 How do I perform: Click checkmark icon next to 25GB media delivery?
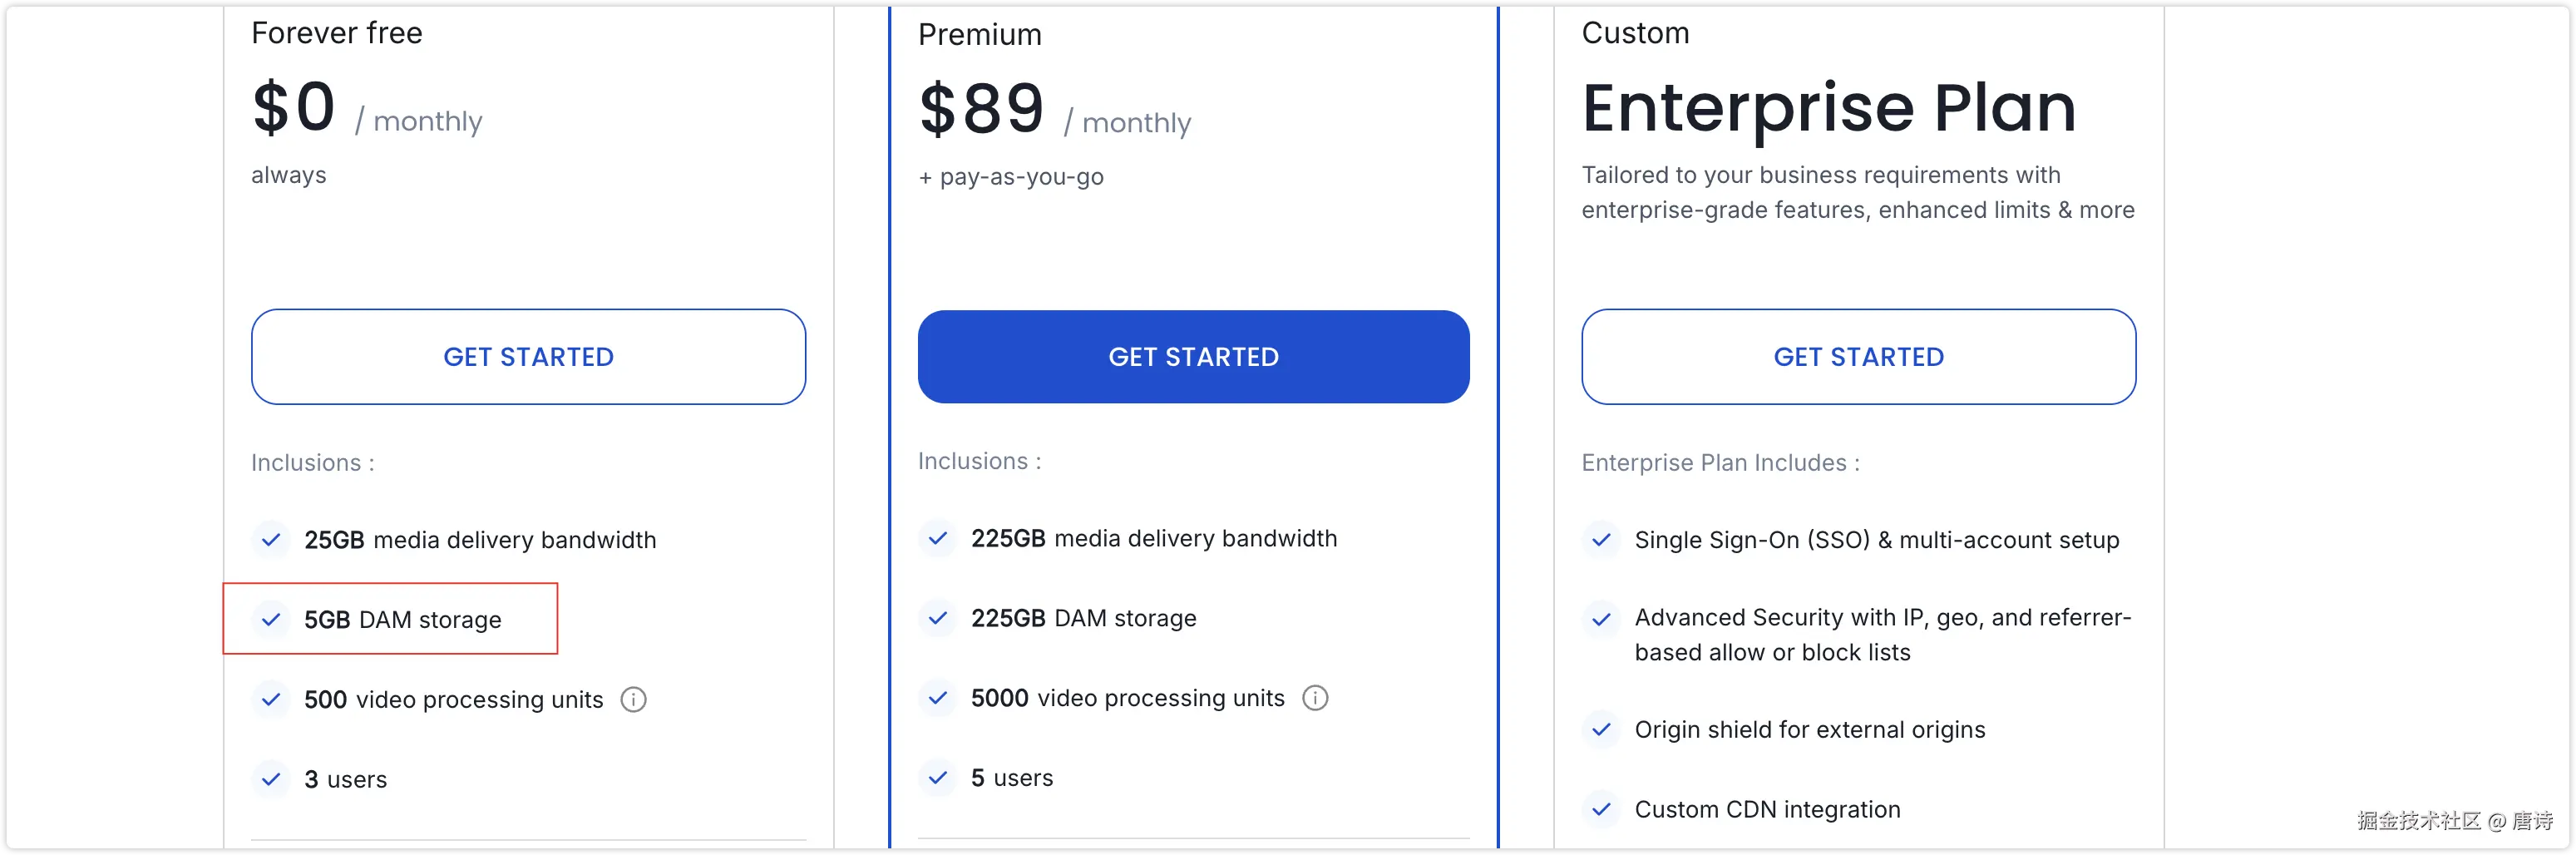pyautogui.click(x=271, y=540)
